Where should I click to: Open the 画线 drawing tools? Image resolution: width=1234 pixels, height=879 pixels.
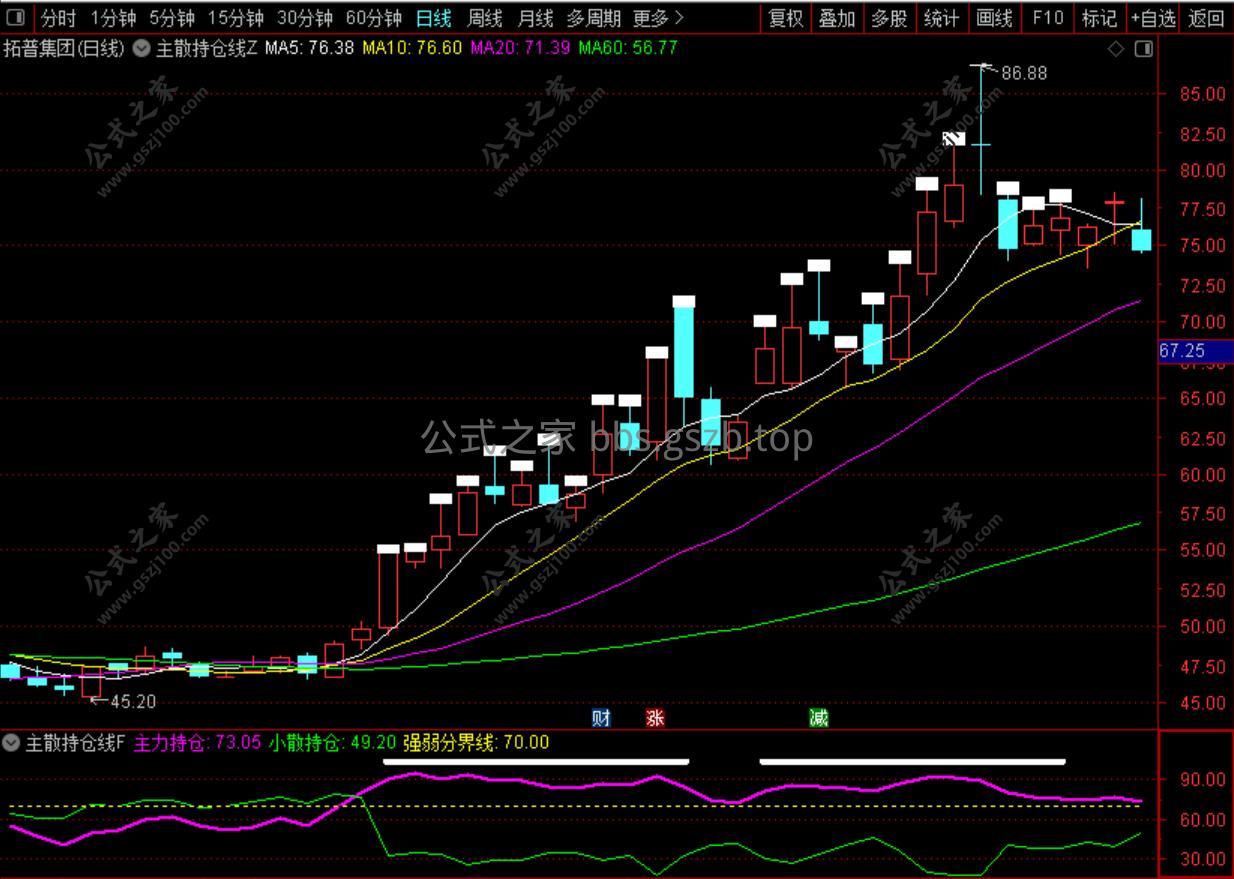(x=994, y=18)
